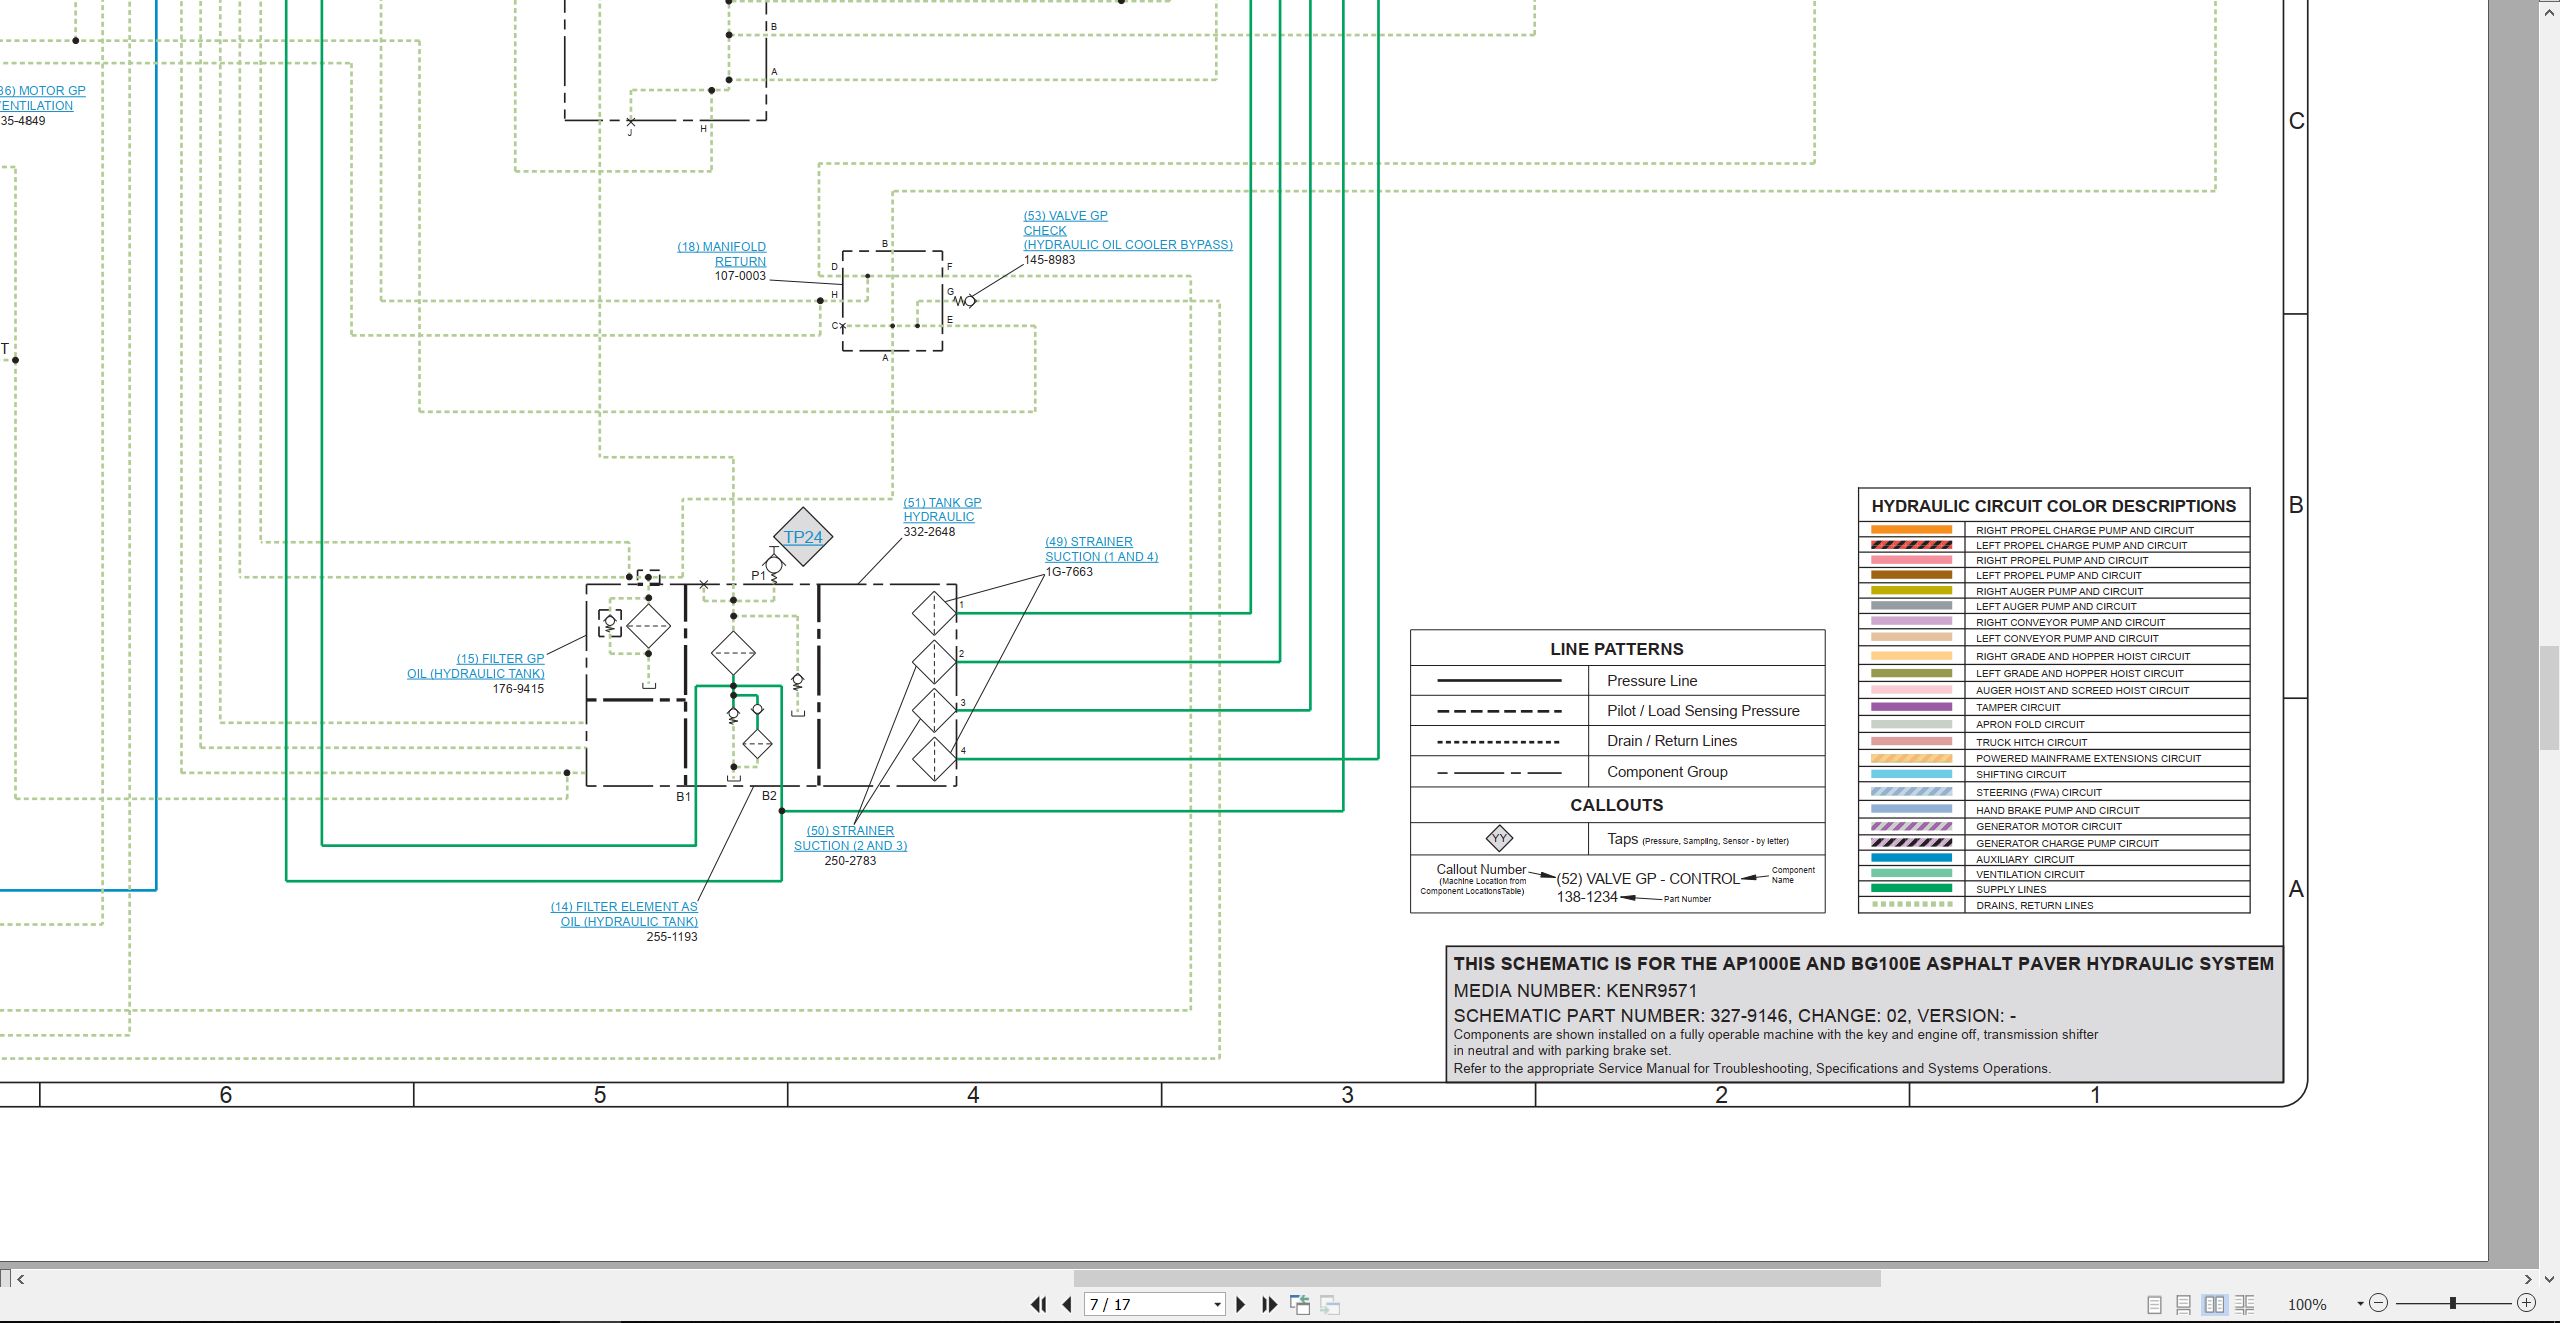The height and width of the screenshot is (1323, 2560).
Task: Click the blue AUXILIARY CIRCUIT color swatch
Action: (x=1911, y=859)
